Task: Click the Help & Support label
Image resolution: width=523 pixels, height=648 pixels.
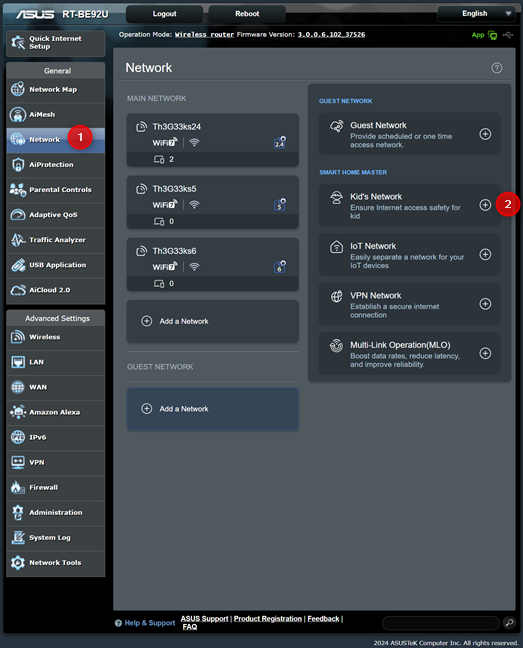Action: click(150, 623)
